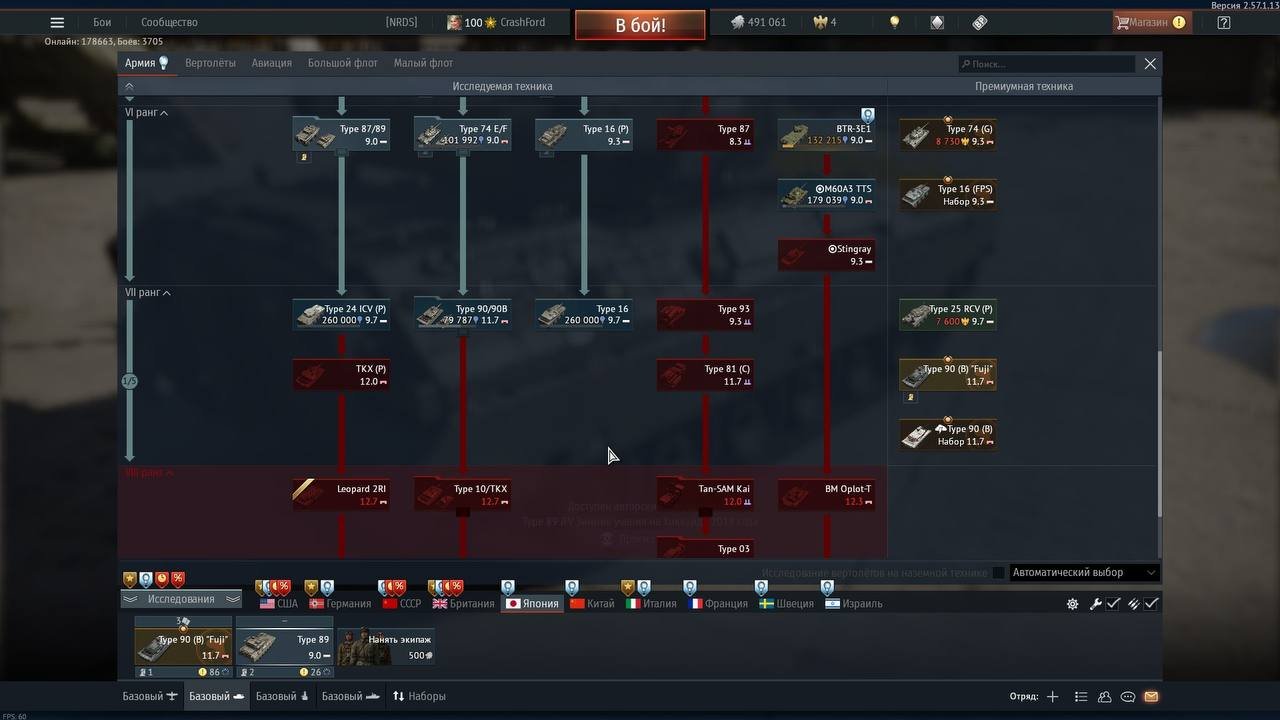
Task: Open the chat speech bubble icon
Action: 1128,697
